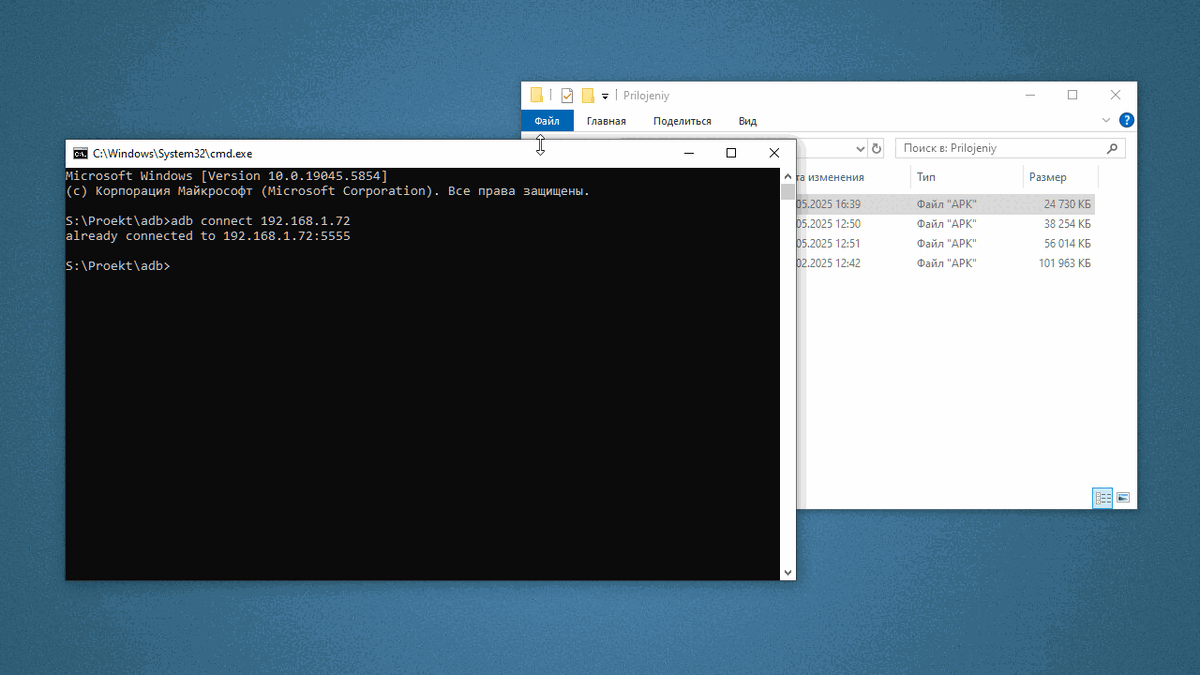Maximize the cmd.exe window
1200x675 pixels.
click(731, 153)
